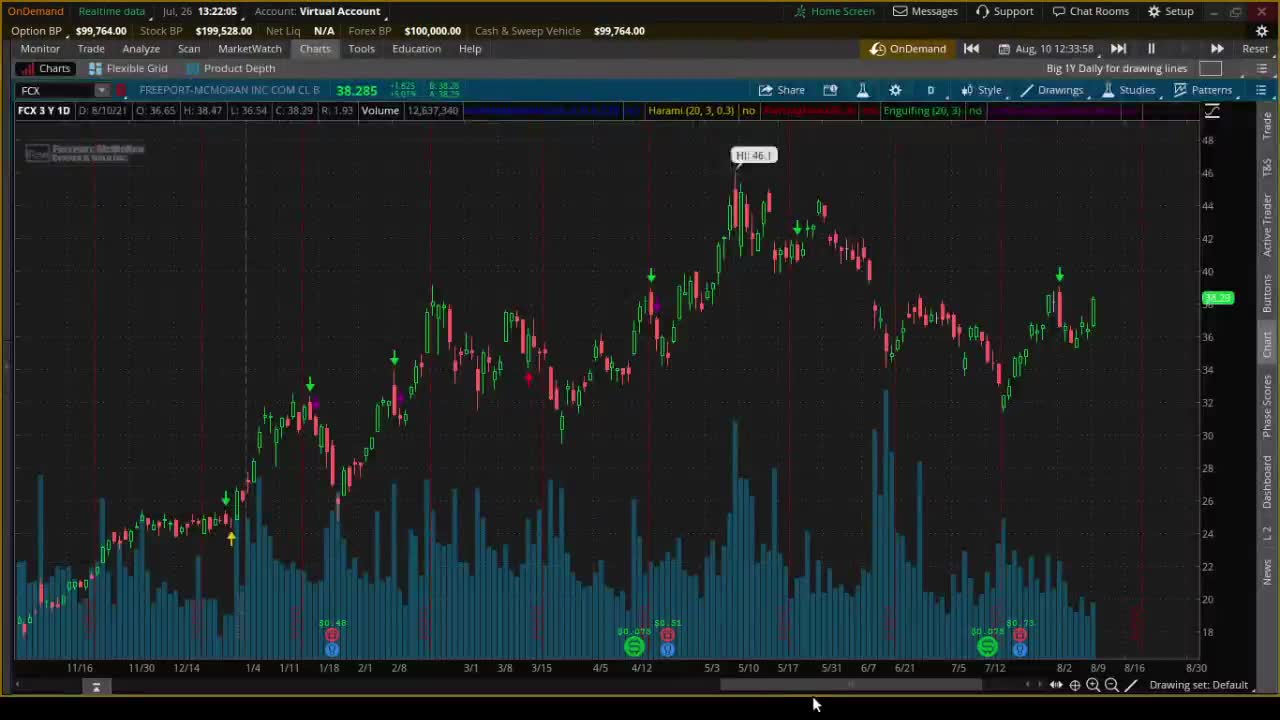The height and width of the screenshot is (720, 1280).
Task: Enable the pan crosshair icon
Action: (1075, 685)
